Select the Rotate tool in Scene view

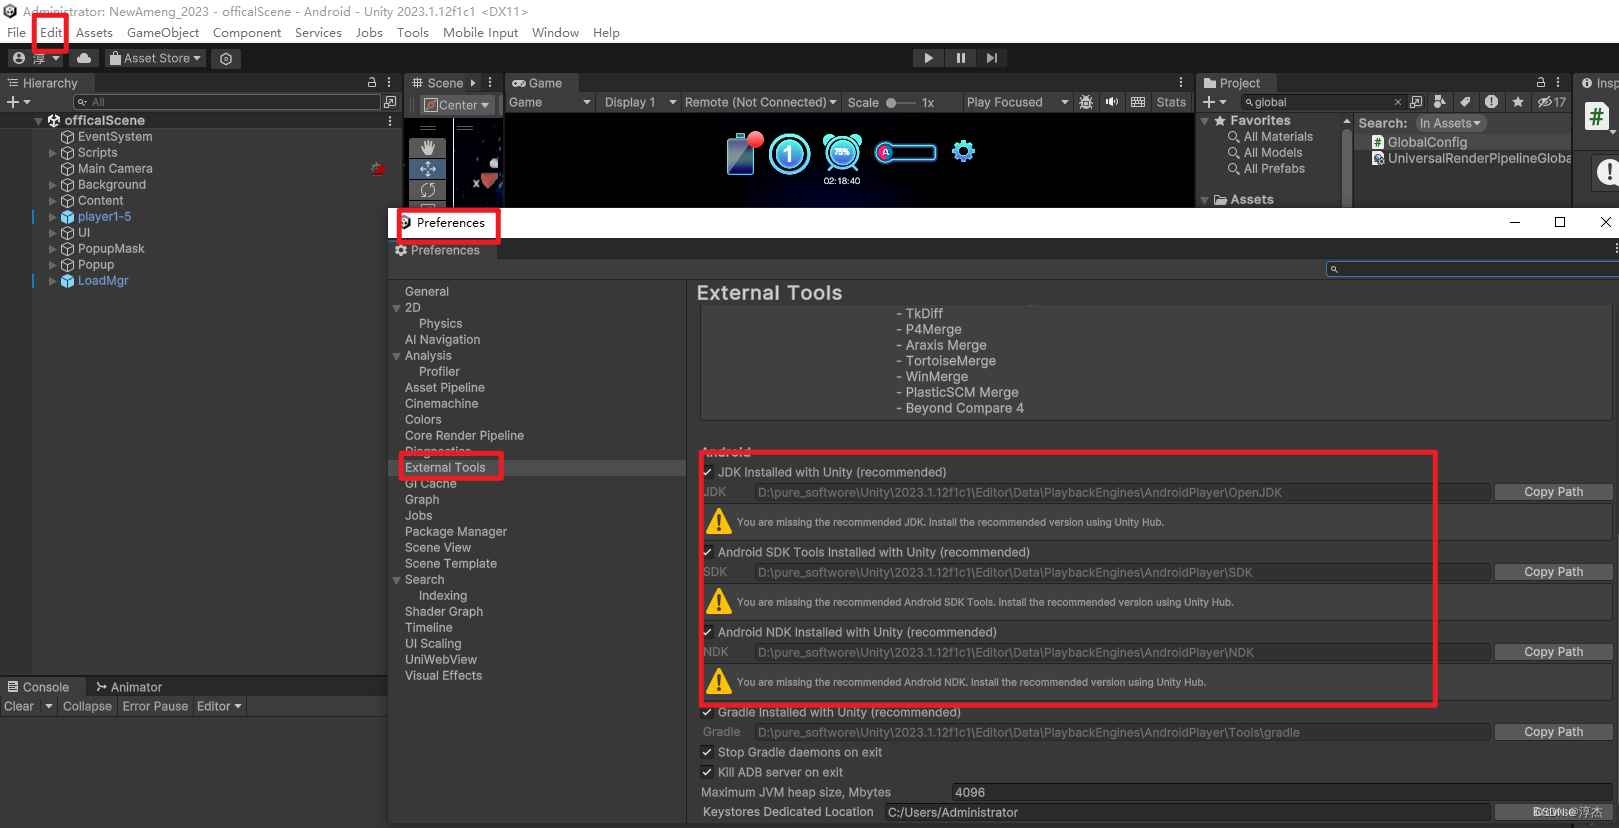tap(428, 190)
